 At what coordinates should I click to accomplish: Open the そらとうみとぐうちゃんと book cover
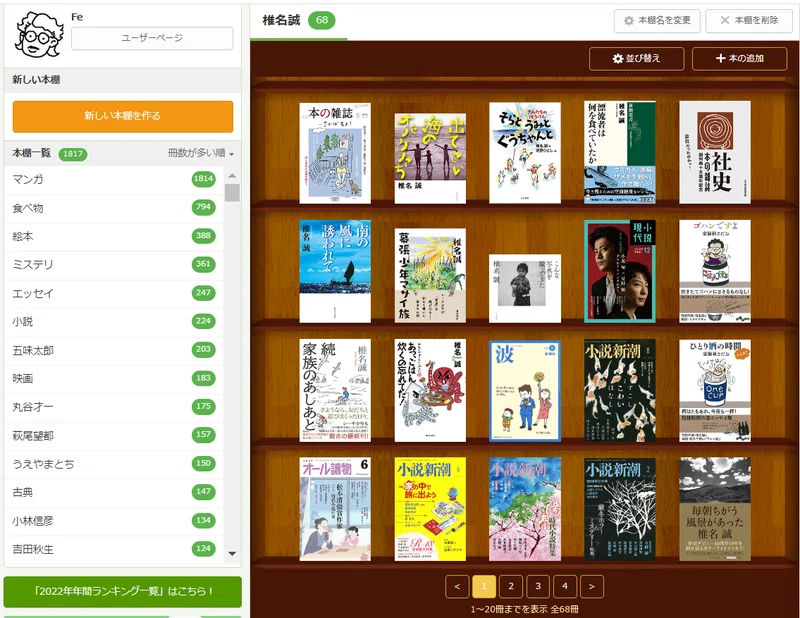[524, 153]
